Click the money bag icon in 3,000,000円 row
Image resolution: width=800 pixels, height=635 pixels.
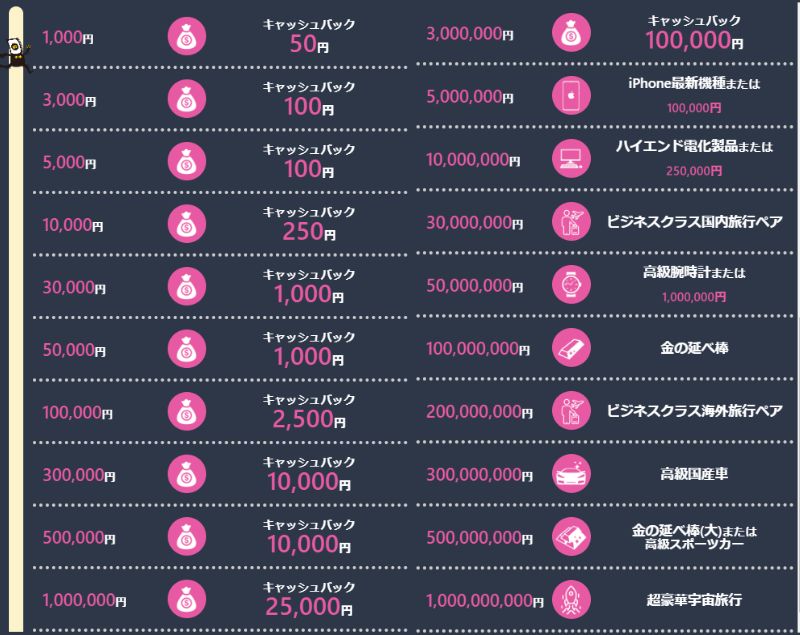pyautogui.click(x=571, y=33)
